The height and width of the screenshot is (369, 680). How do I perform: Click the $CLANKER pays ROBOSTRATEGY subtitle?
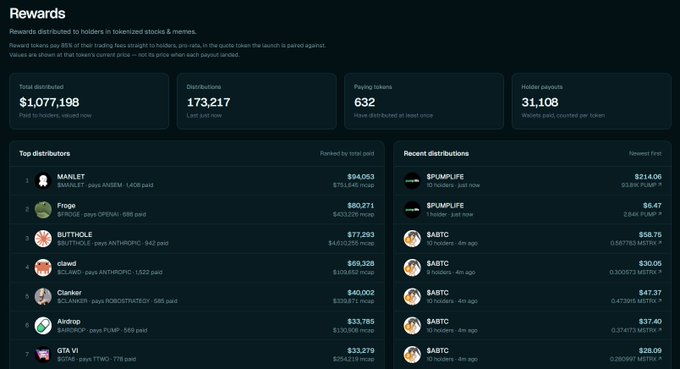point(117,301)
